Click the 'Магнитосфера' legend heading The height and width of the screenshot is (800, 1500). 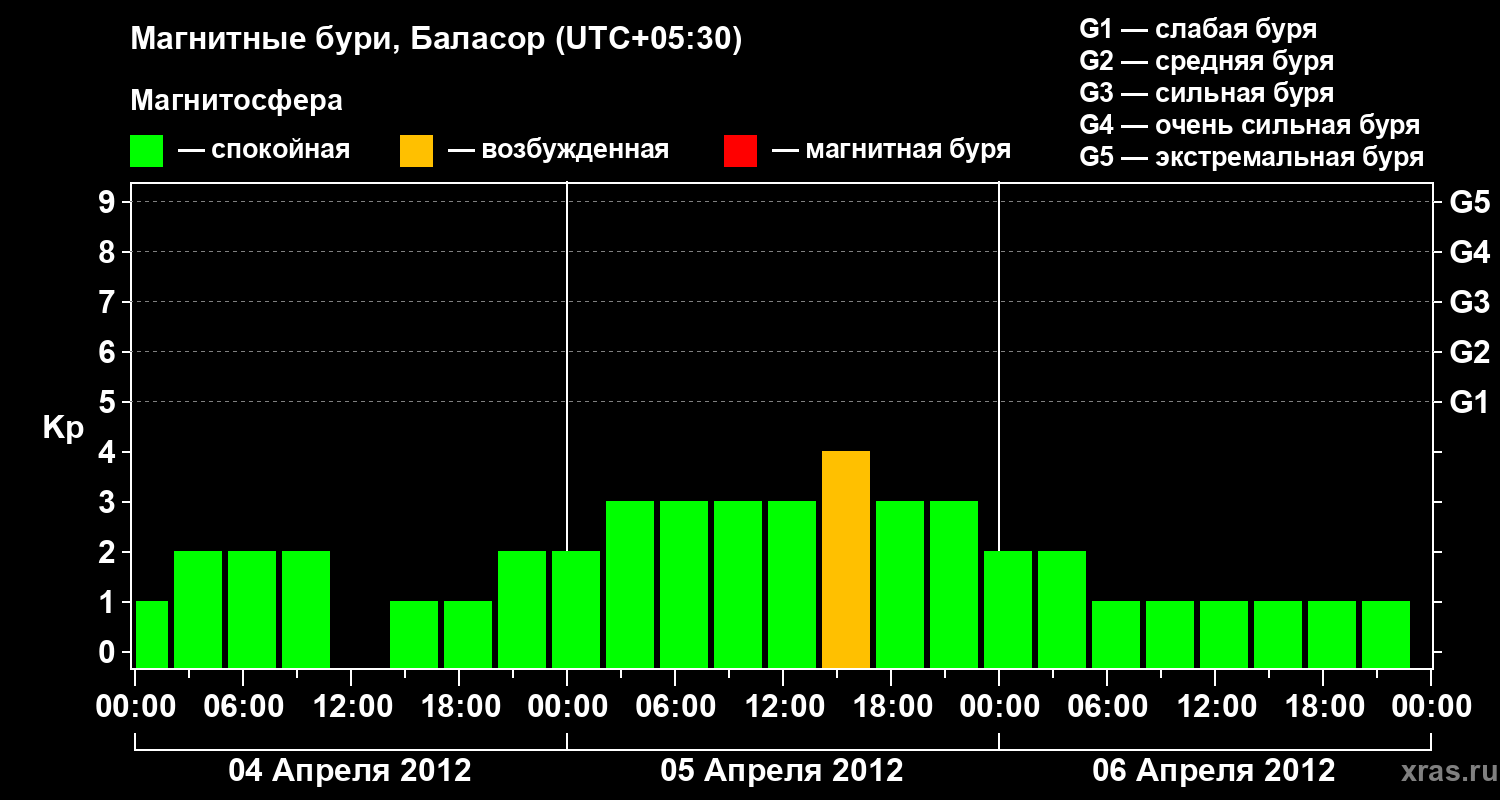coord(236,101)
